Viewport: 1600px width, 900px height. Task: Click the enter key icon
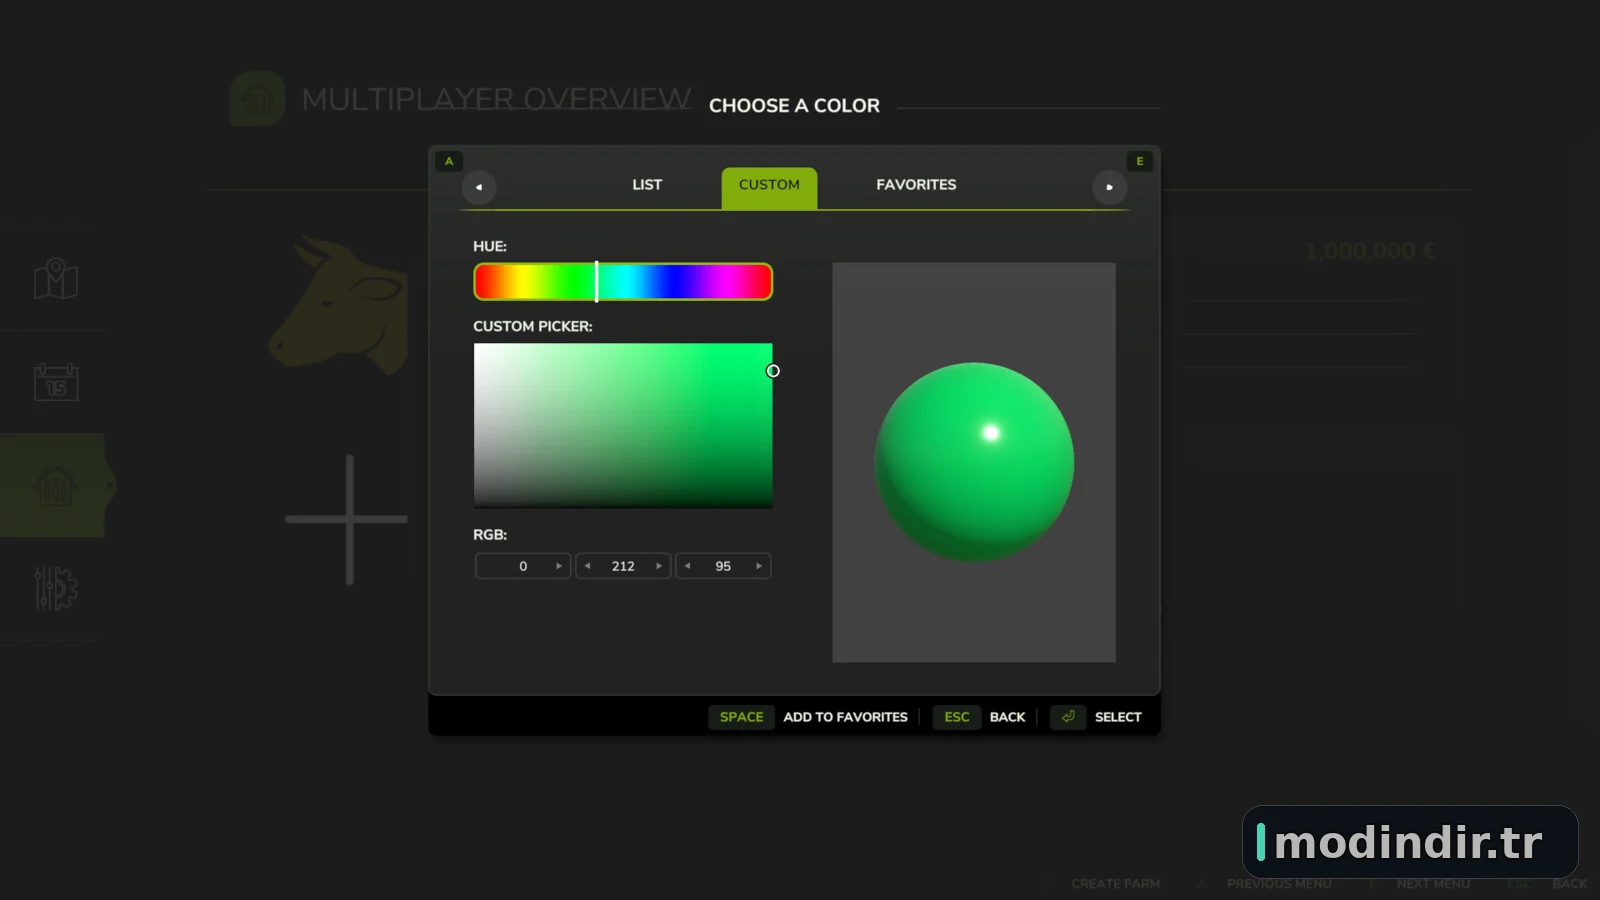coord(1068,717)
